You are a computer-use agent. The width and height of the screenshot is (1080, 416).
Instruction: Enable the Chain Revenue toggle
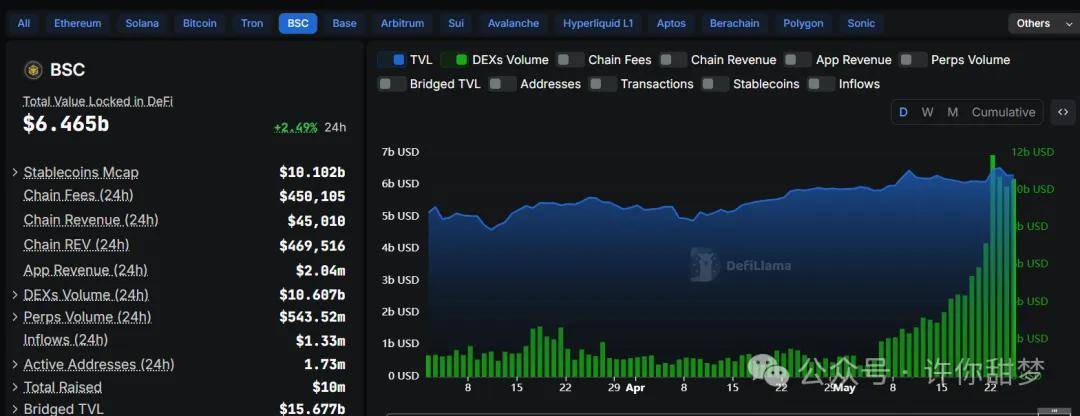(x=674, y=60)
